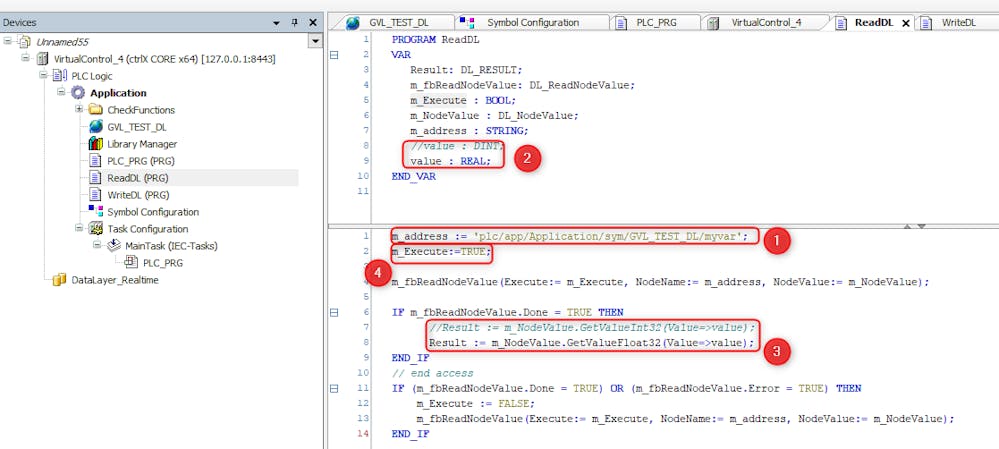Viewport: 999px width, 449px height.
Task: Click the GVL_TEST_DL globe icon in device tree
Action: [96, 127]
